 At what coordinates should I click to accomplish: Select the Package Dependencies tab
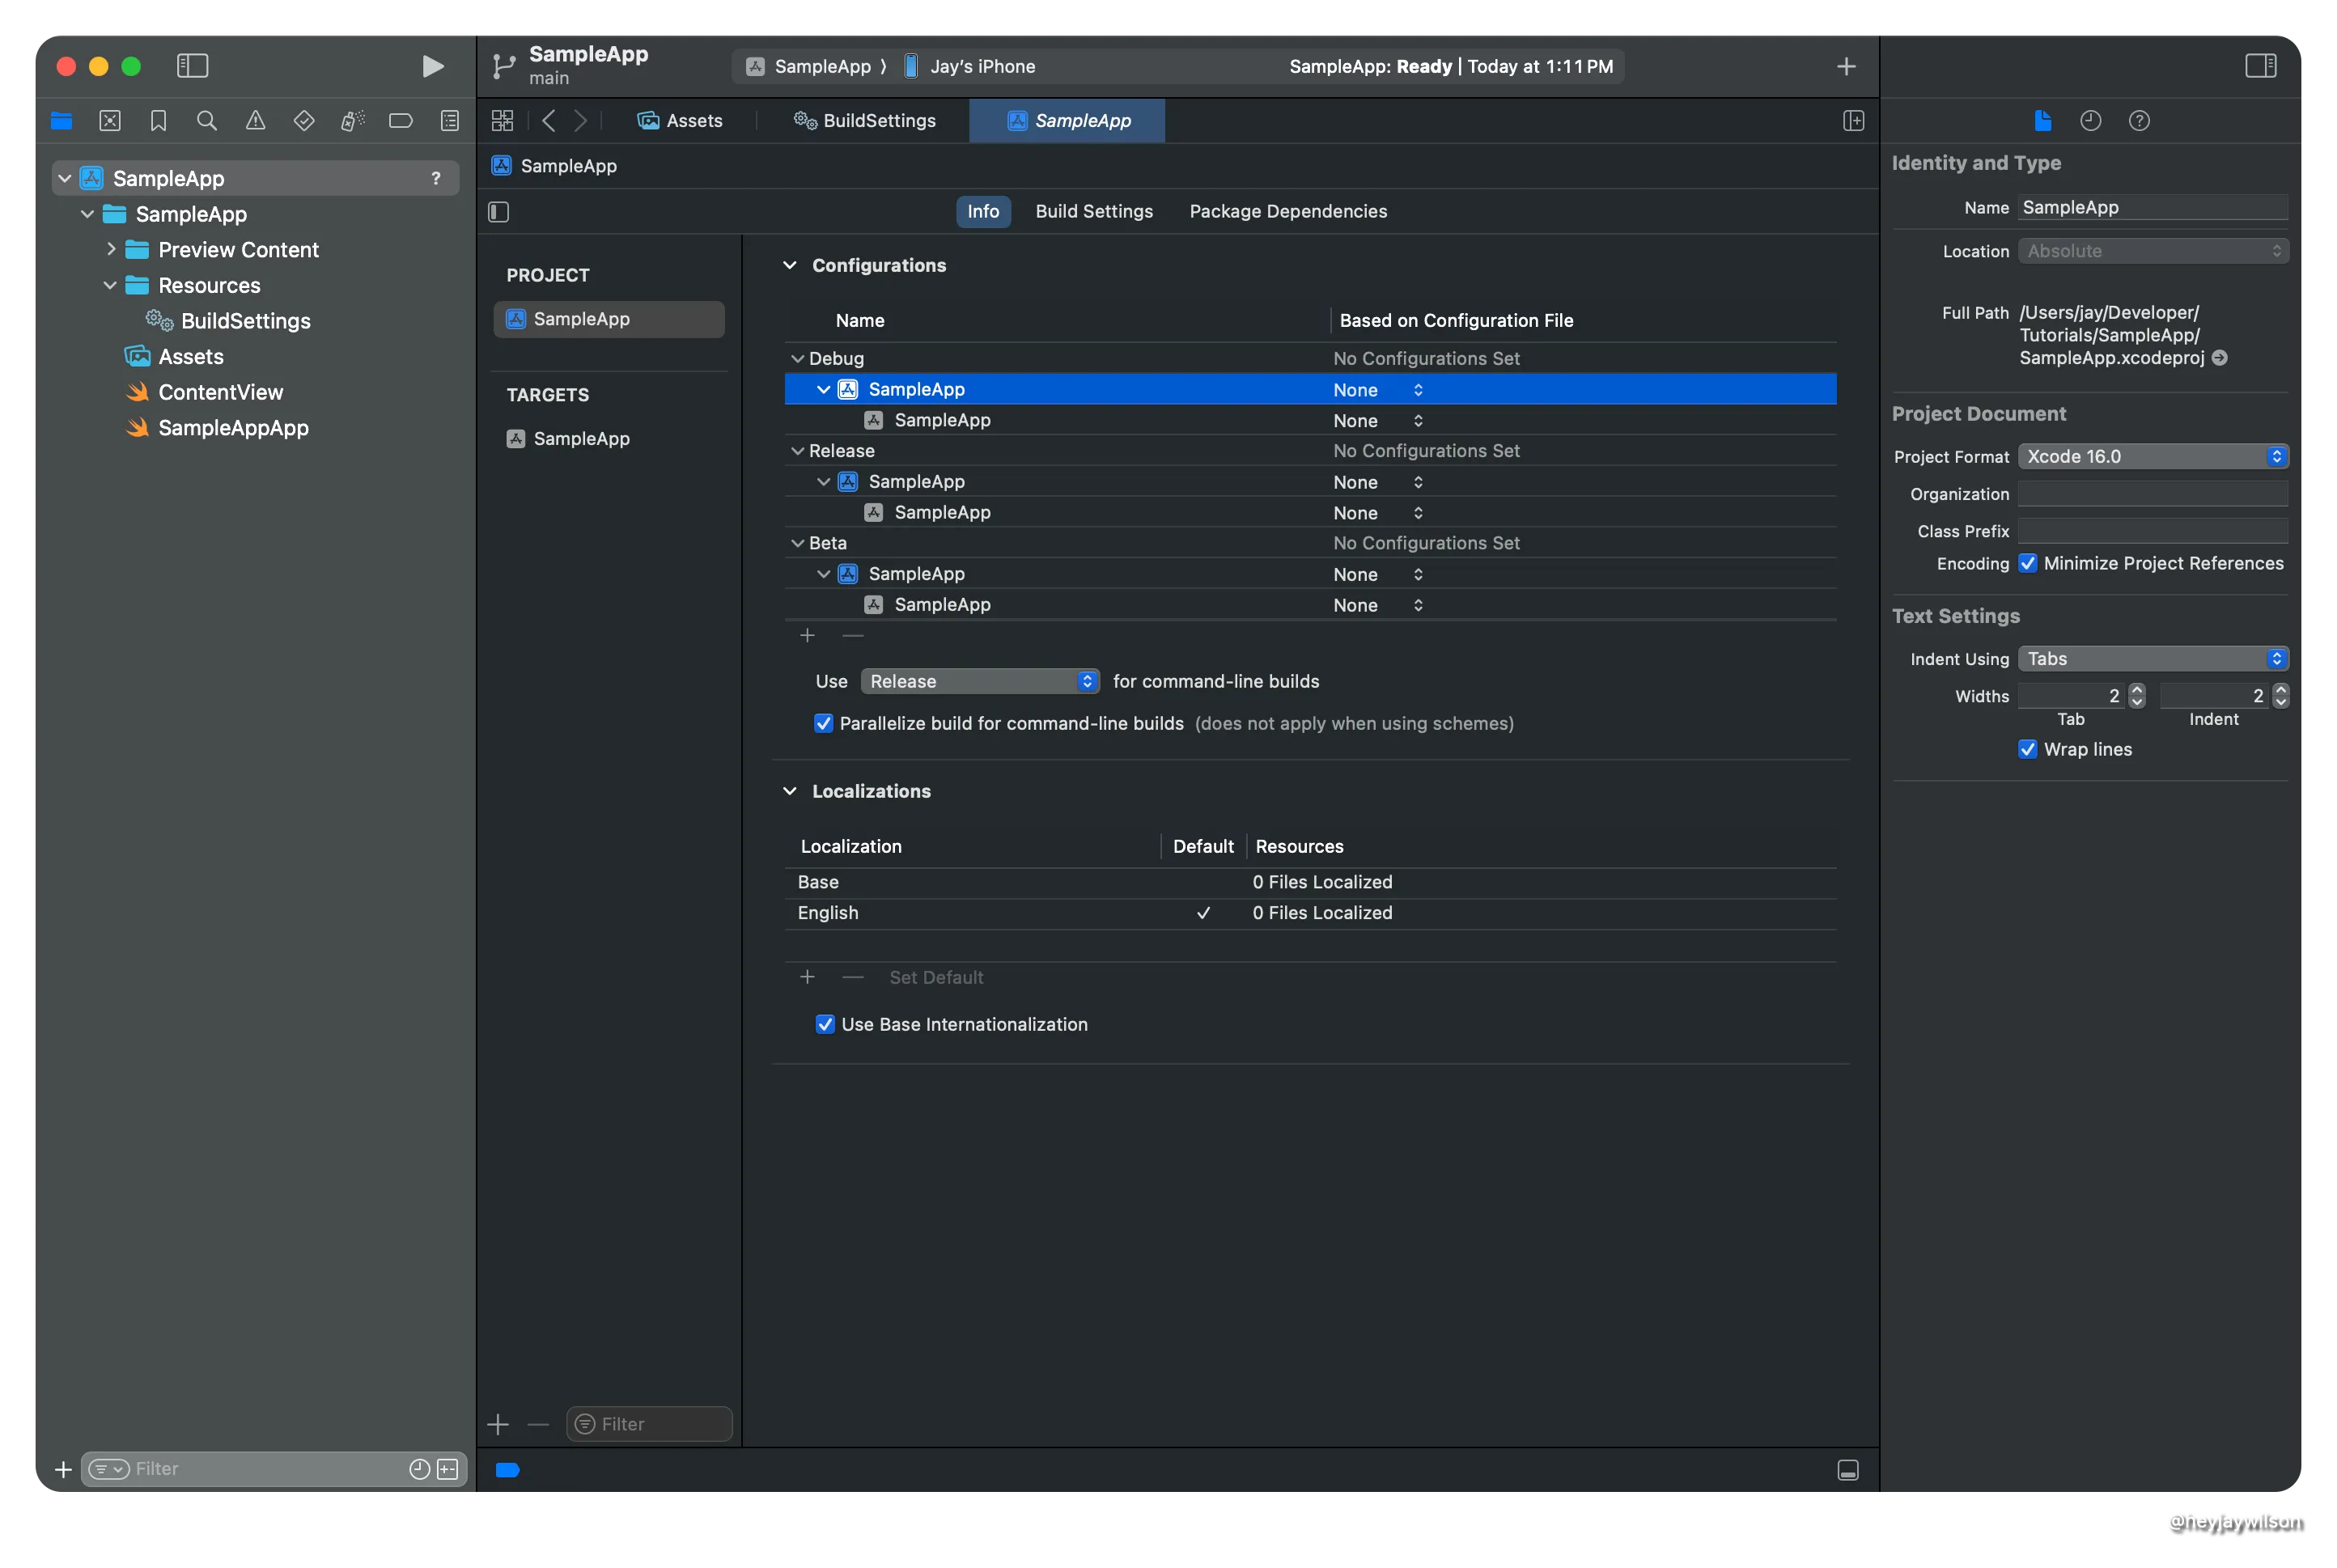pyautogui.click(x=1288, y=211)
